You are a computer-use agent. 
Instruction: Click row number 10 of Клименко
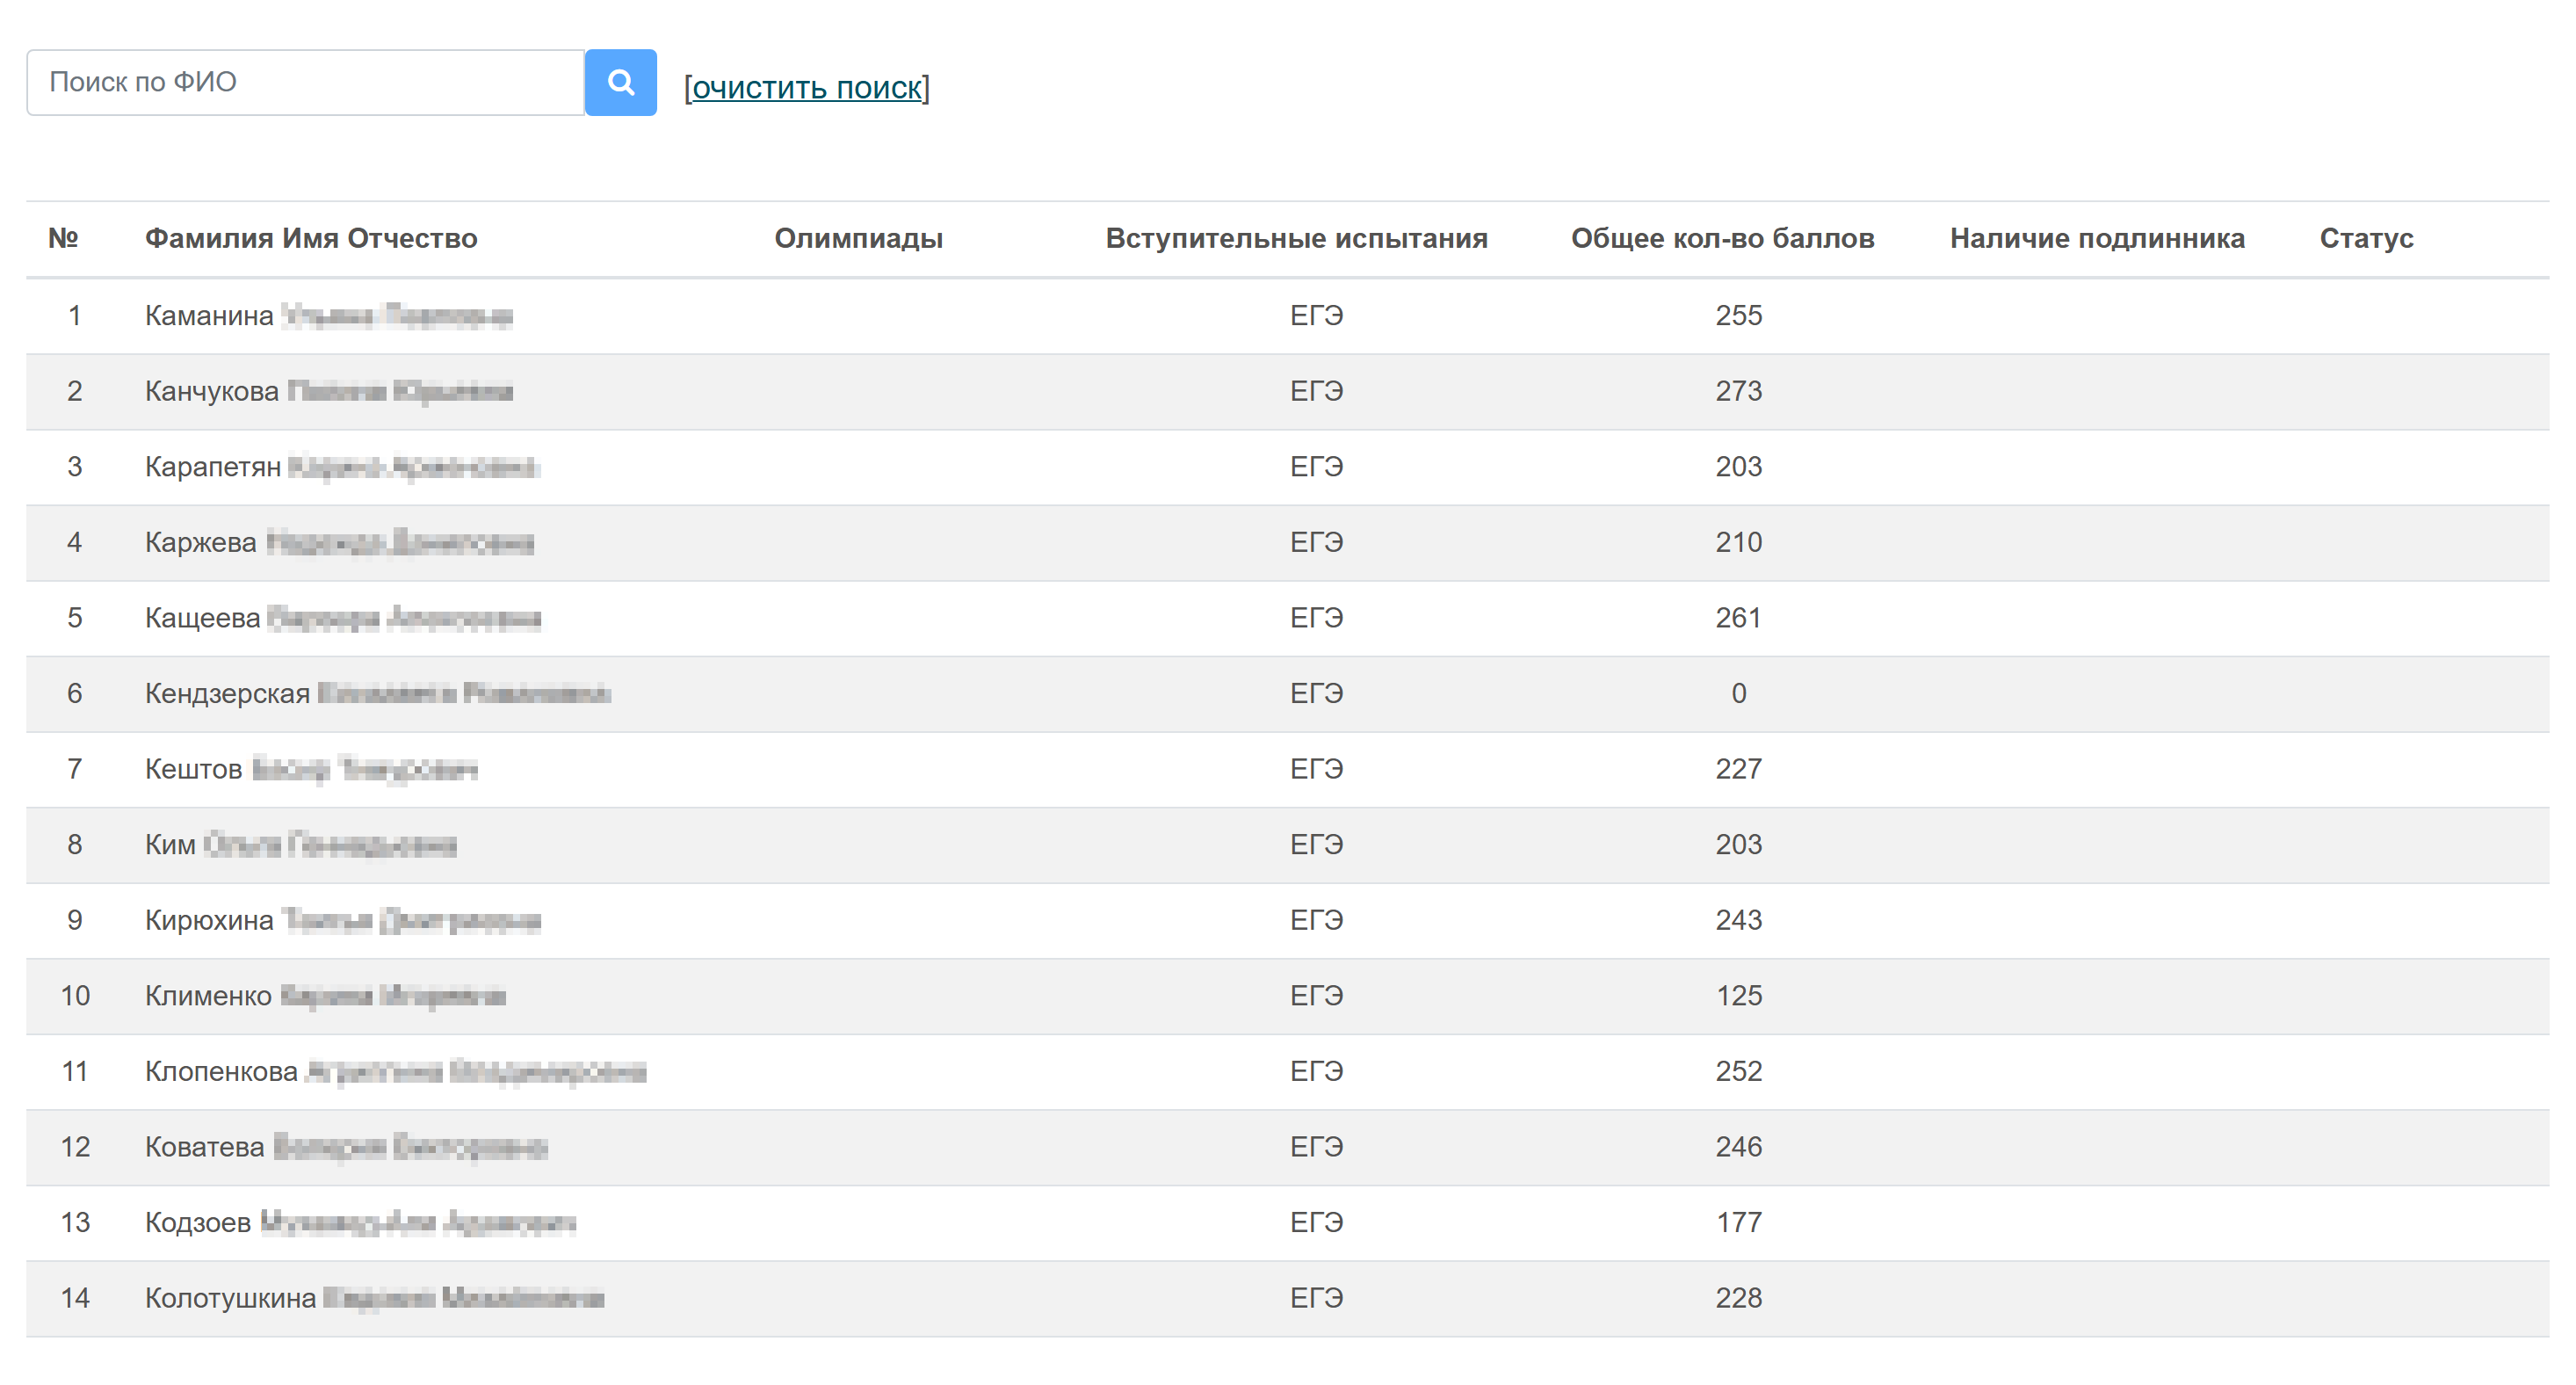[x=75, y=996]
